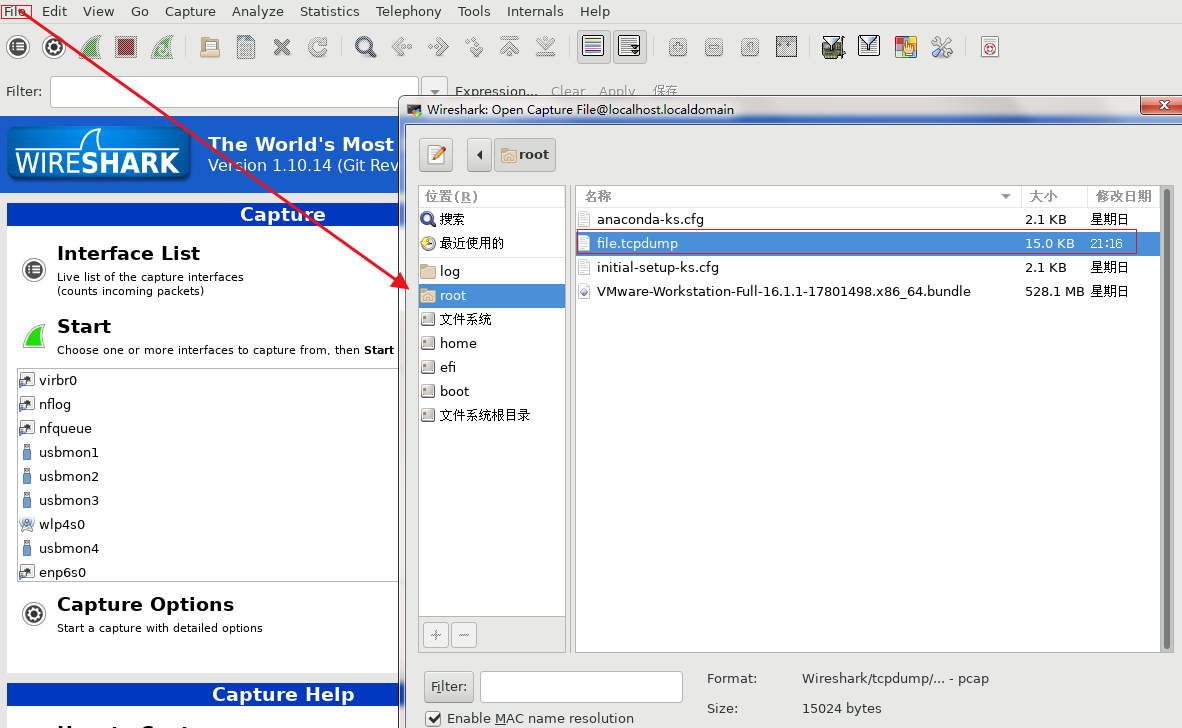
Task: Toggle packet list colorize icon
Action: tap(593, 47)
